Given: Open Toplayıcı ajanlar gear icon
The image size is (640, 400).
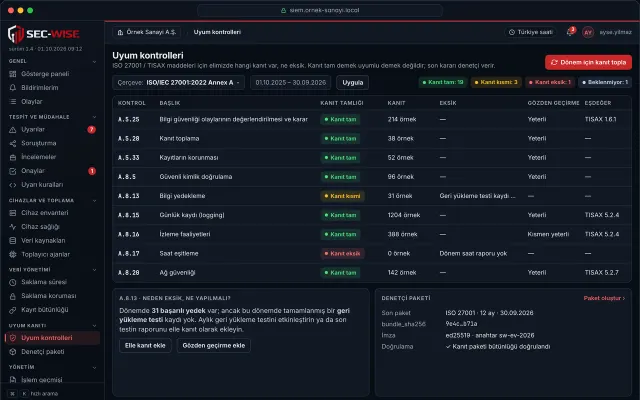Looking at the screenshot, I should point(13,255).
